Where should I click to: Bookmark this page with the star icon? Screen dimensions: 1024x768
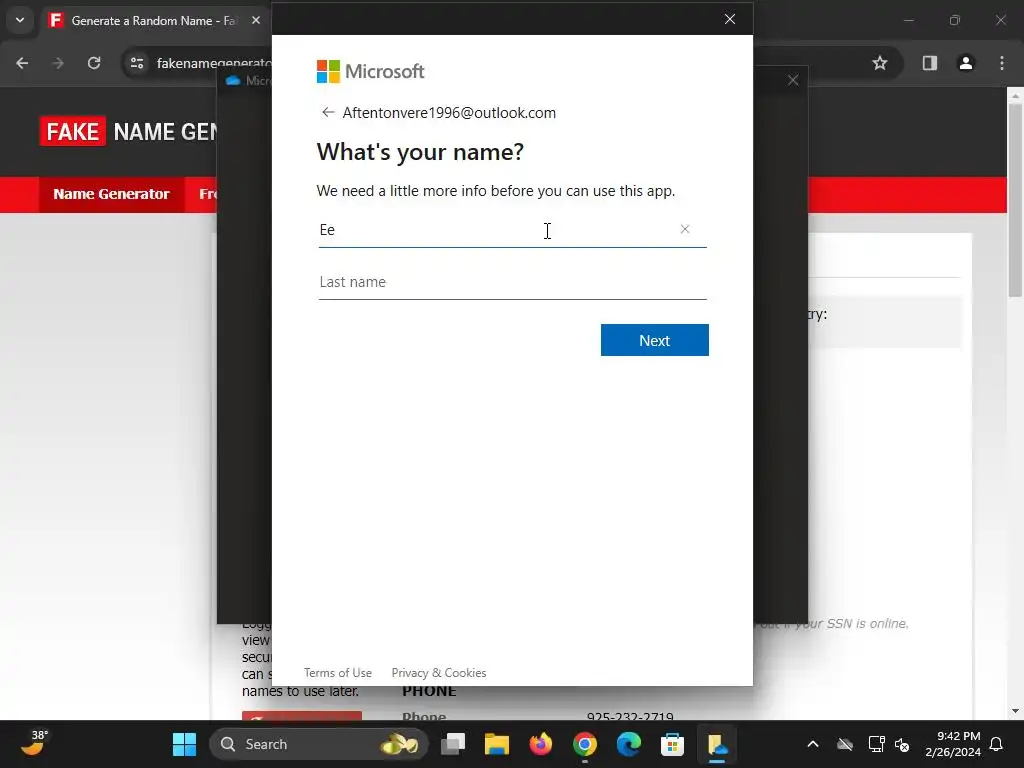[880, 63]
